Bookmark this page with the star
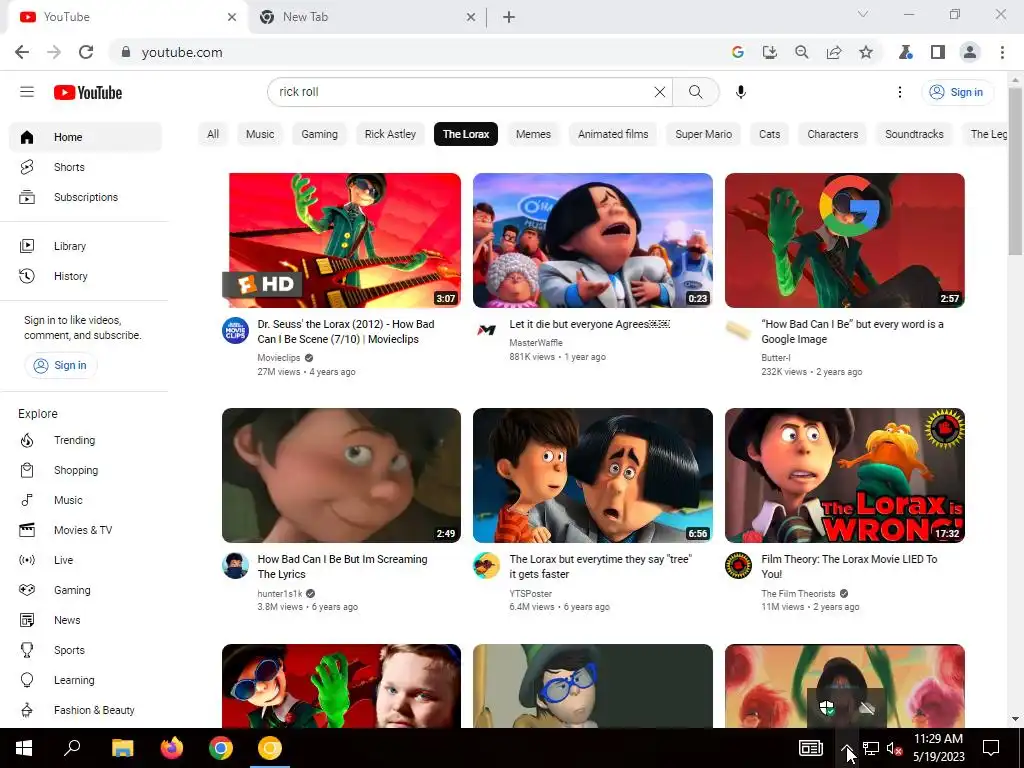Image resolution: width=1024 pixels, height=768 pixels. click(x=866, y=52)
